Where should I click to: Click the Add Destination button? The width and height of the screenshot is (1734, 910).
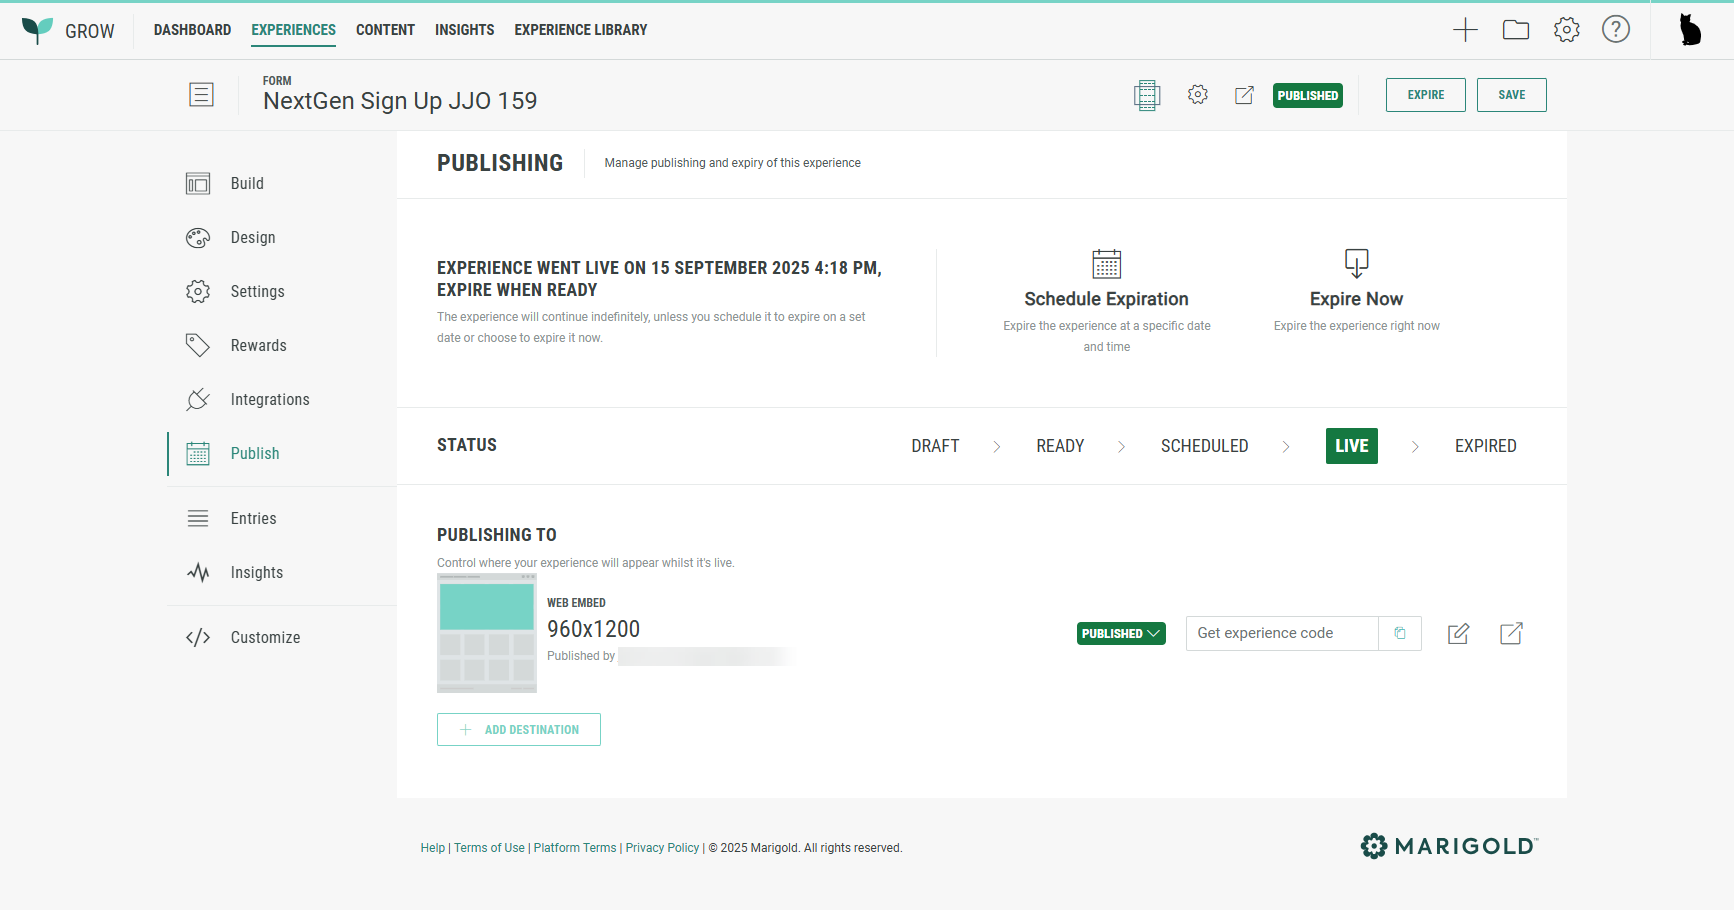click(519, 730)
